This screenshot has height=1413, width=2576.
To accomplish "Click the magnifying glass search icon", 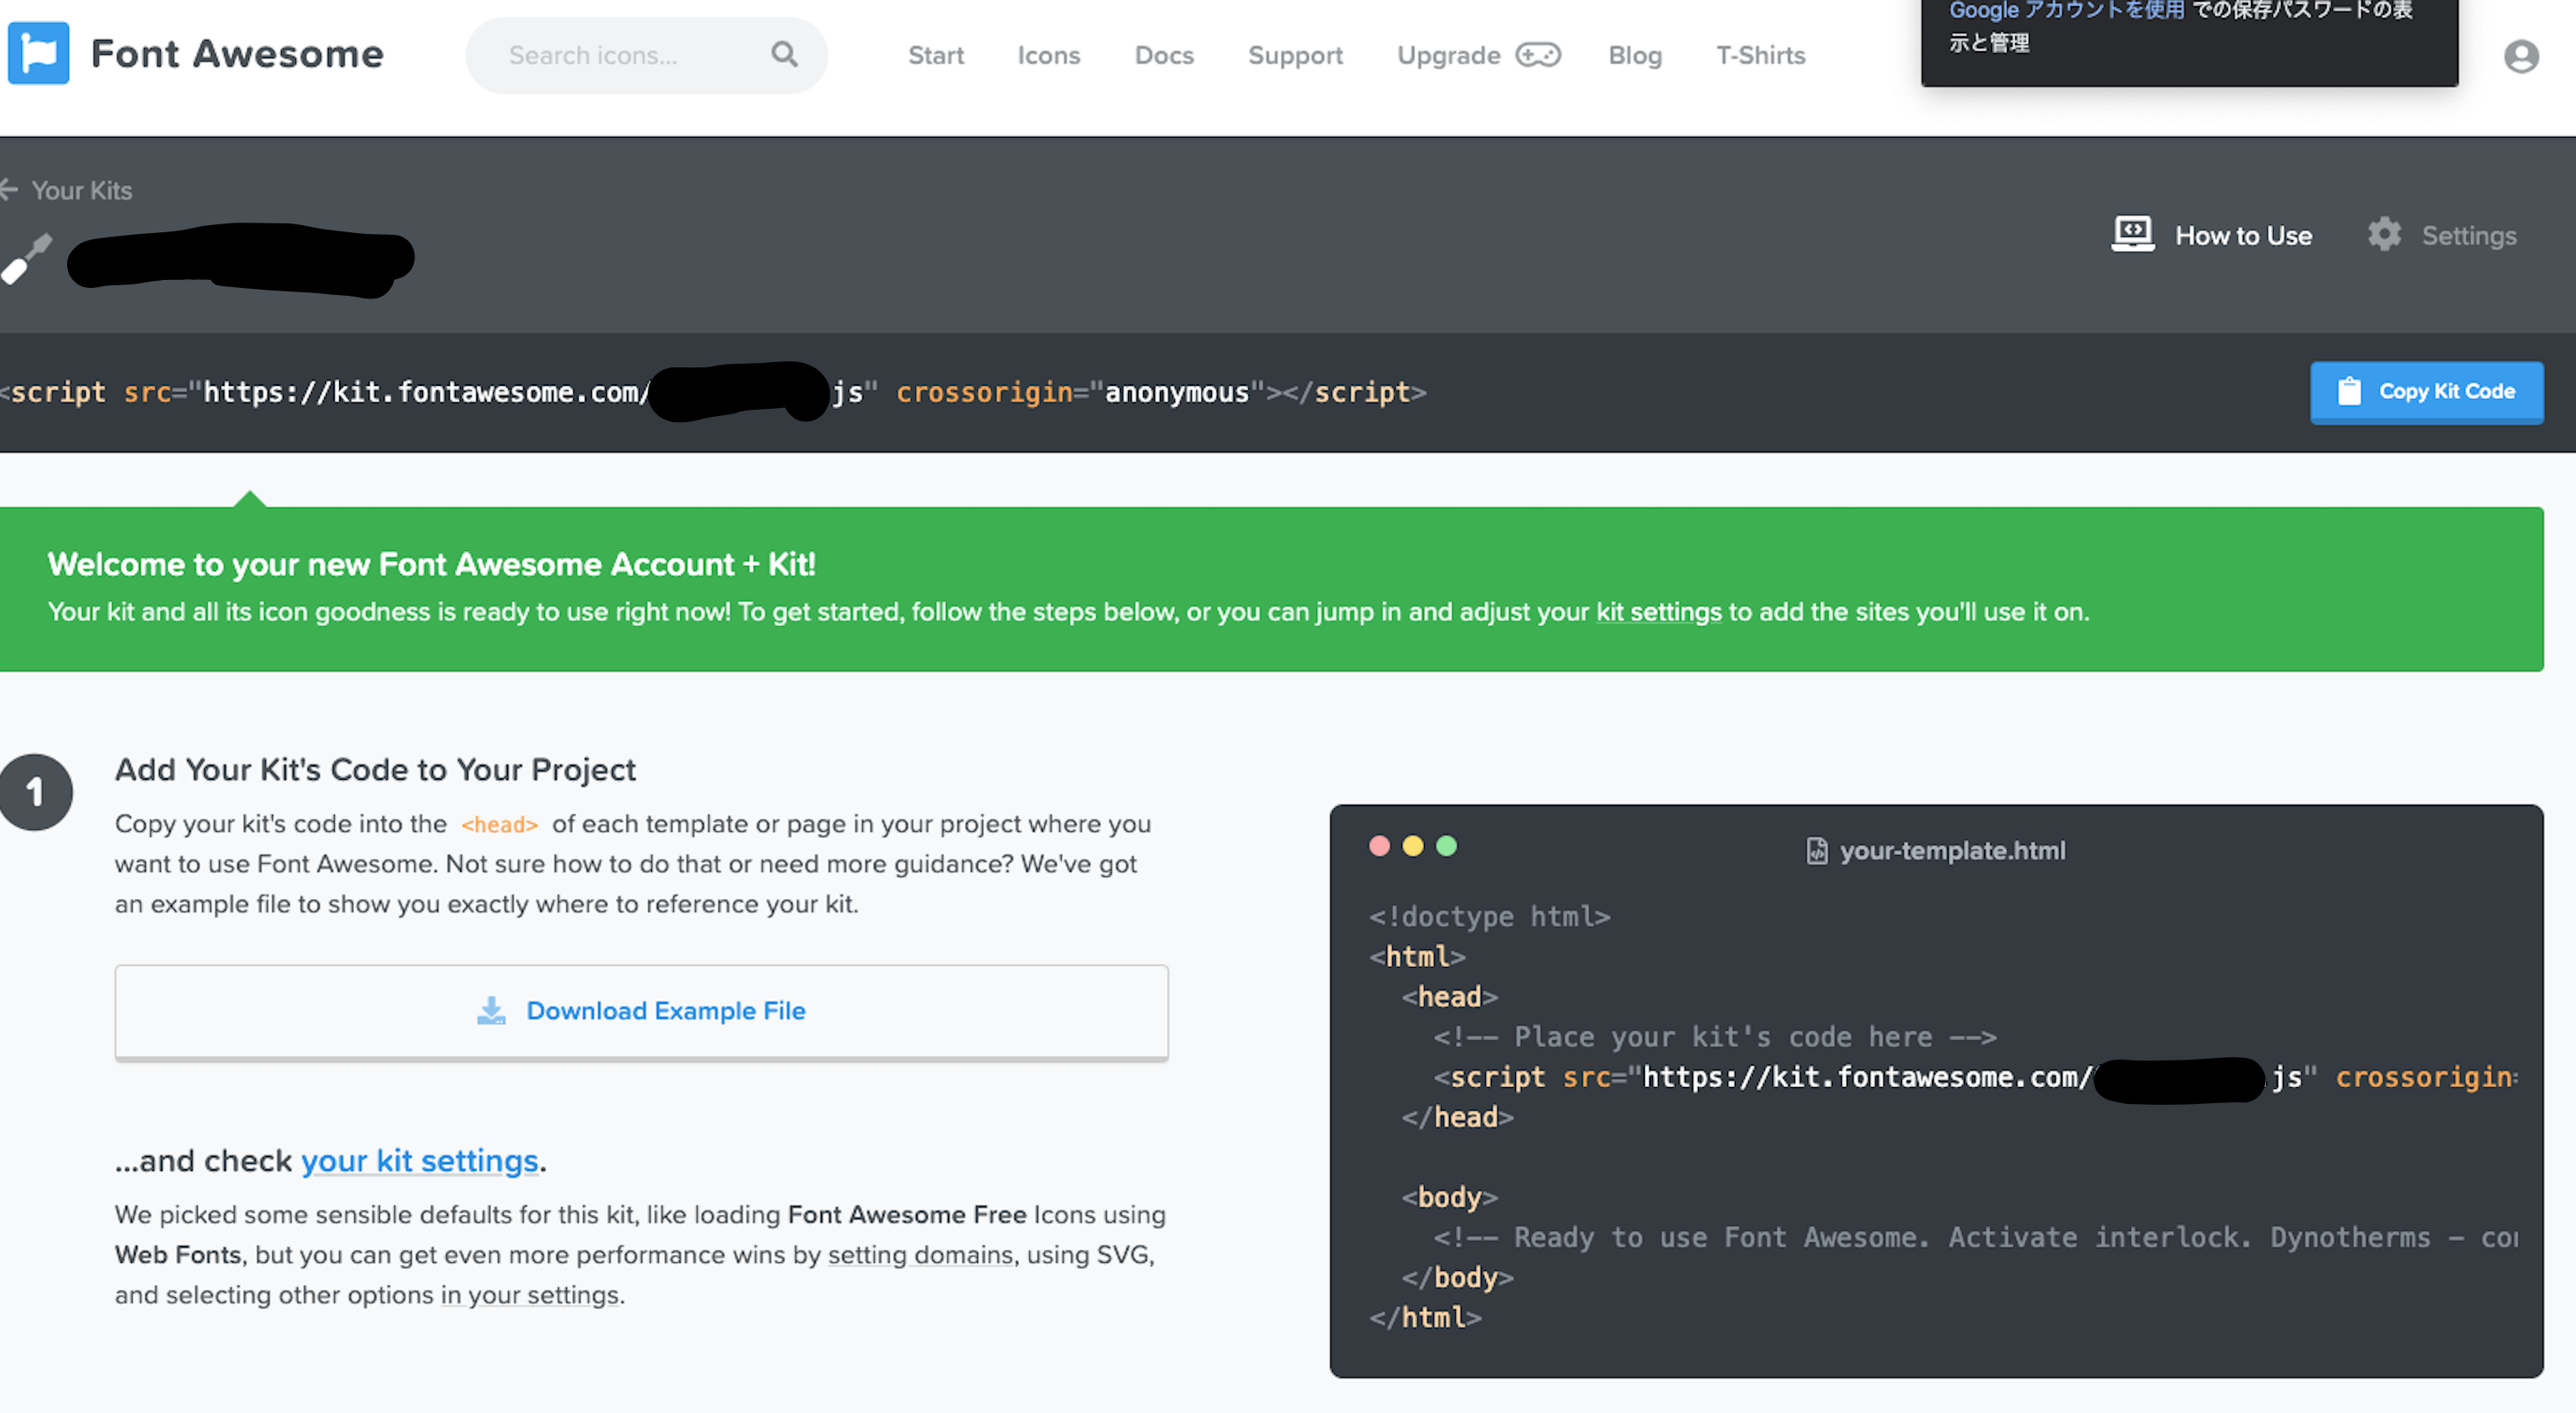I will pyautogui.click(x=785, y=54).
